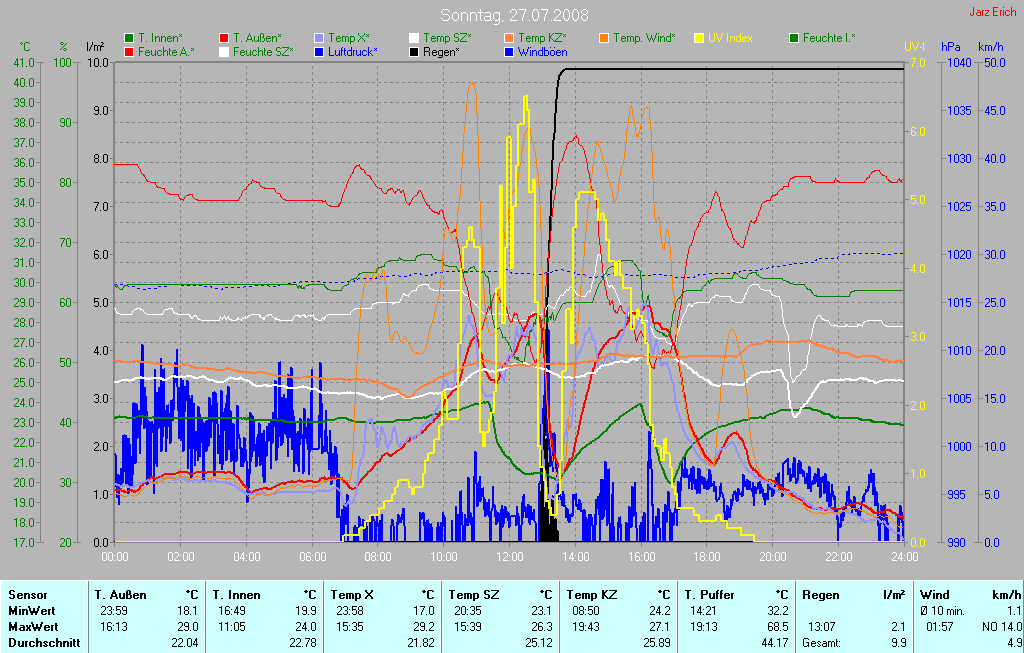
Task: Click the red T. Außen* legend swatch
Action: (x=224, y=39)
